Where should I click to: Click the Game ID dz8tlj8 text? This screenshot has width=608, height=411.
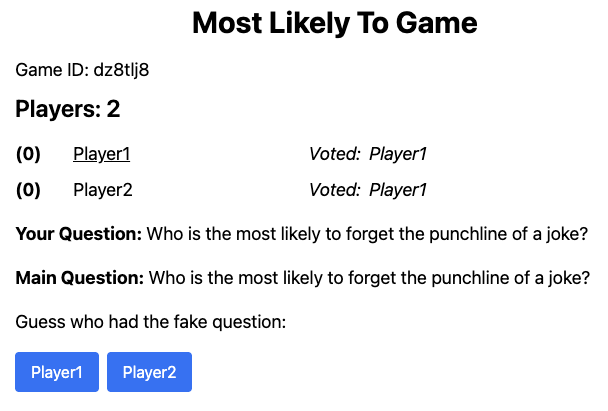point(82,70)
